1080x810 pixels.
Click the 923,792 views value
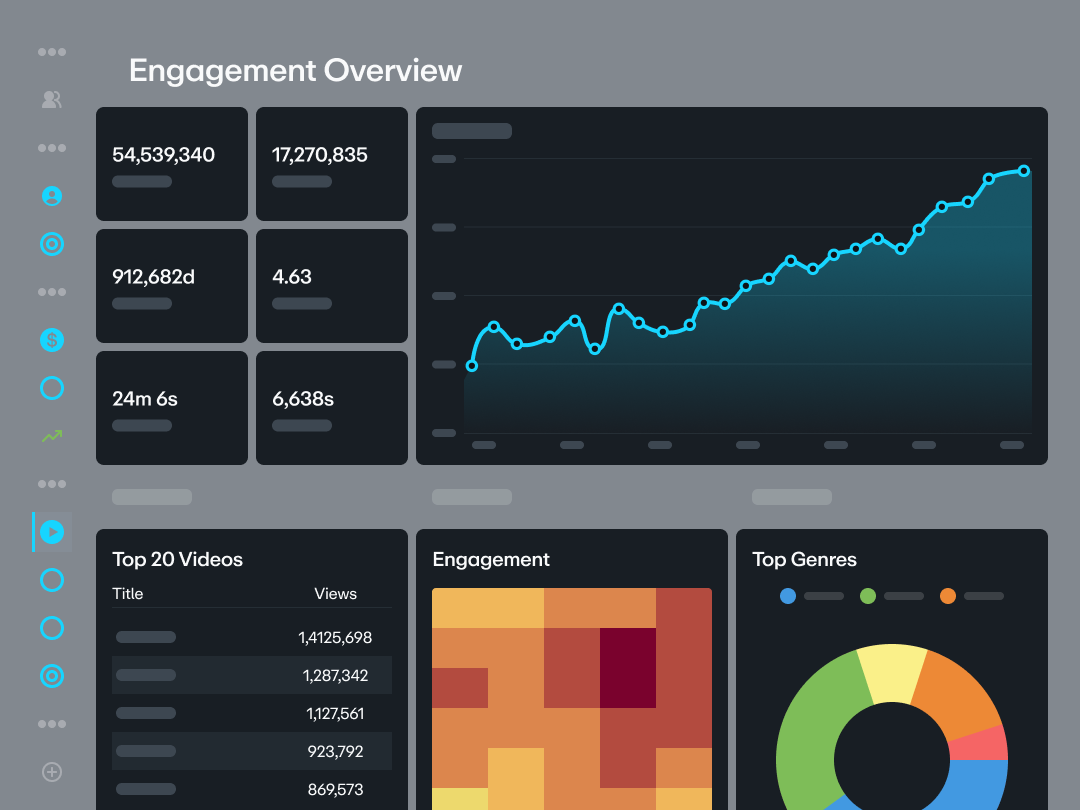coord(335,751)
